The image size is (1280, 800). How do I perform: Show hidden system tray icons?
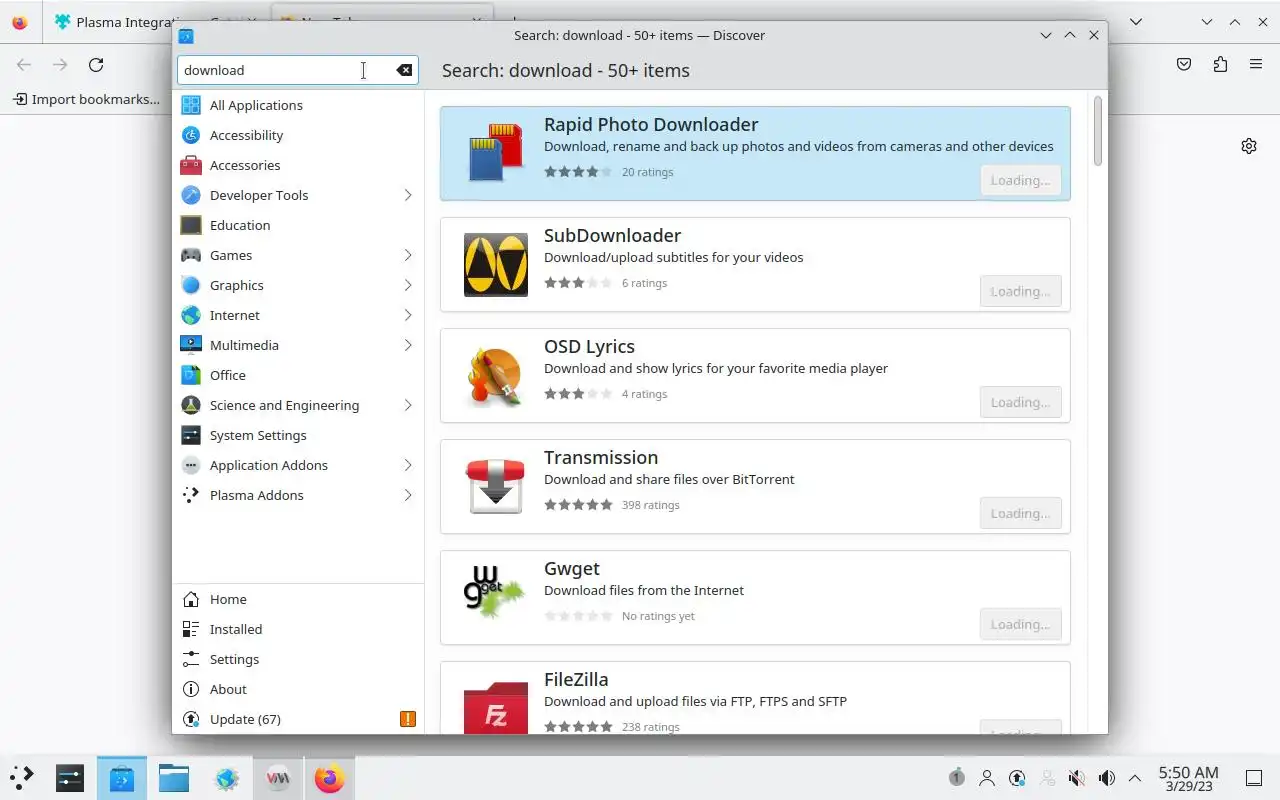coord(1135,778)
